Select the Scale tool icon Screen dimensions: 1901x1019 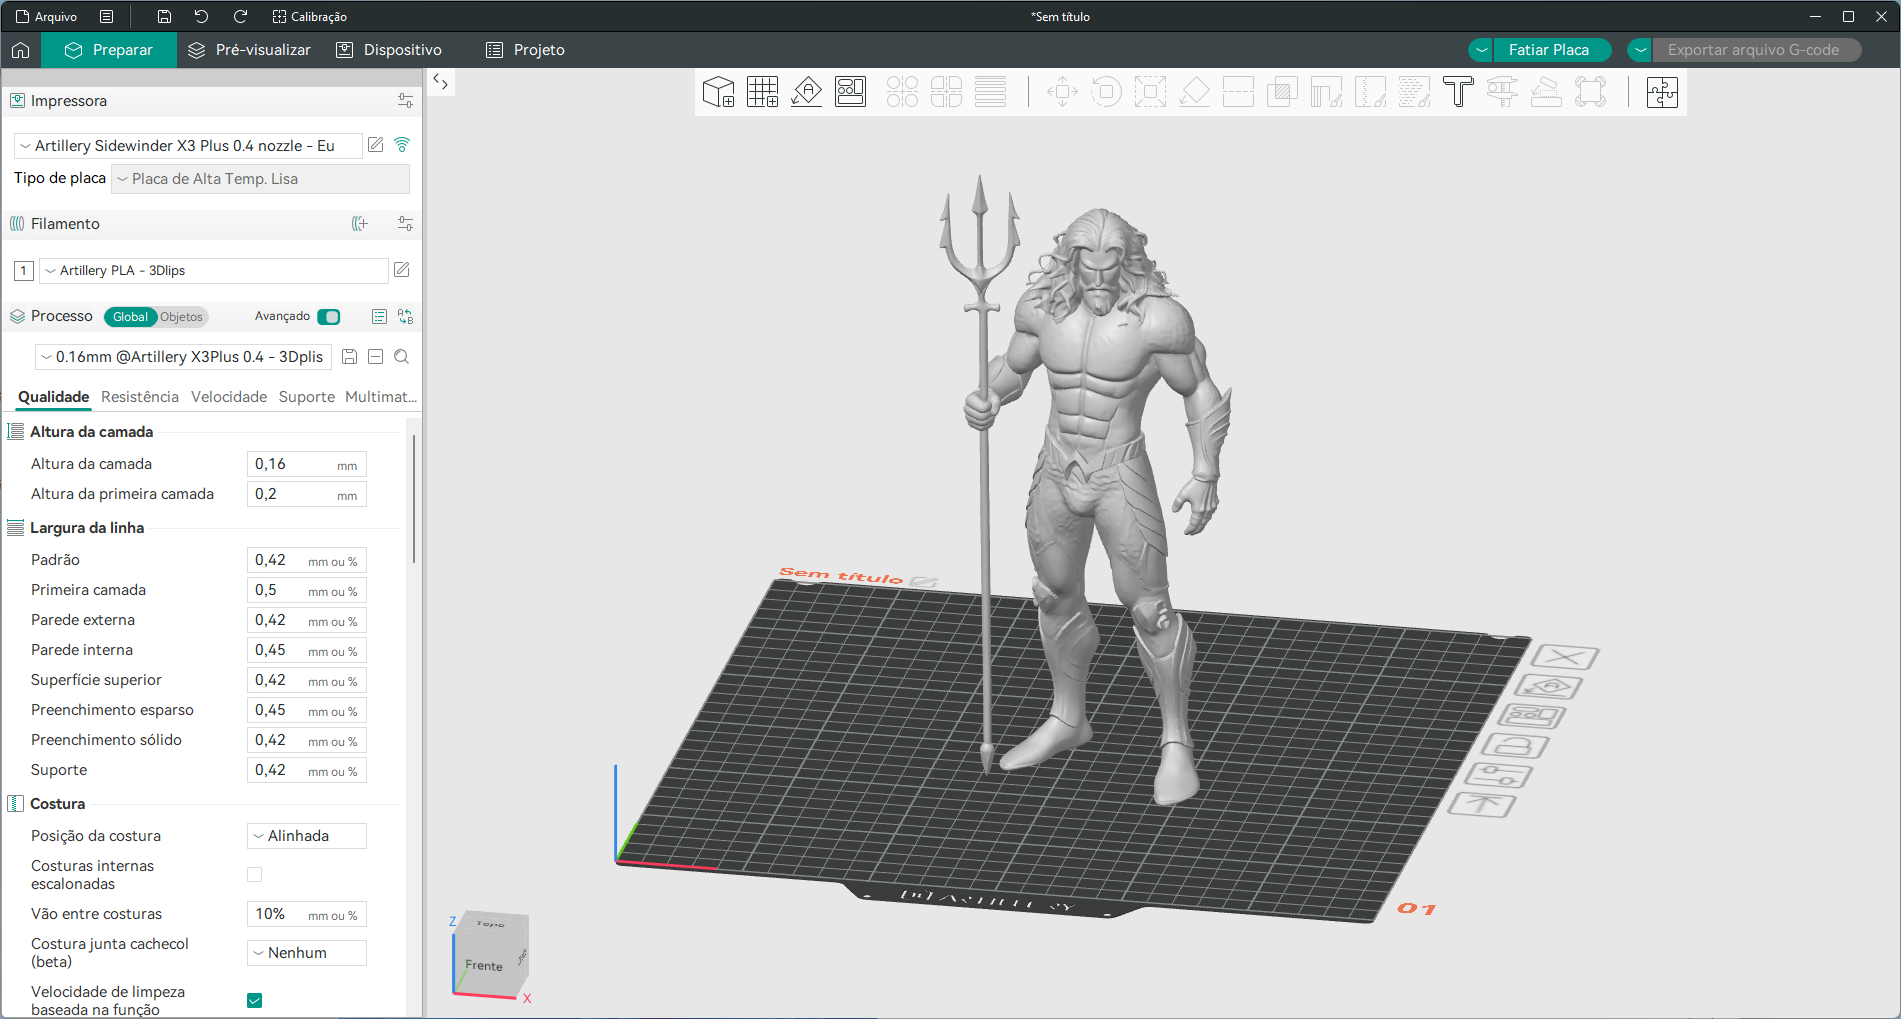pyautogui.click(x=1150, y=92)
